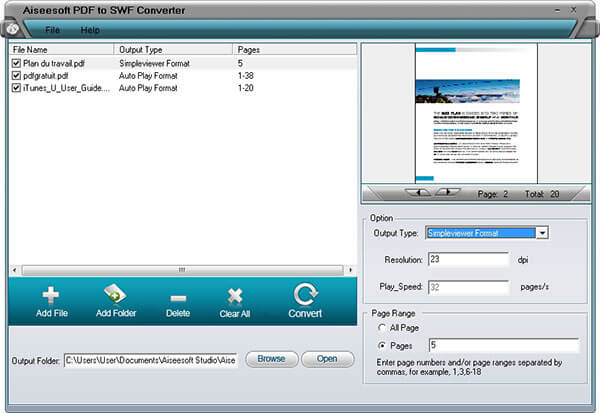Click the scrollbar left arrow
This screenshot has height=413, width=600.
coord(15,270)
